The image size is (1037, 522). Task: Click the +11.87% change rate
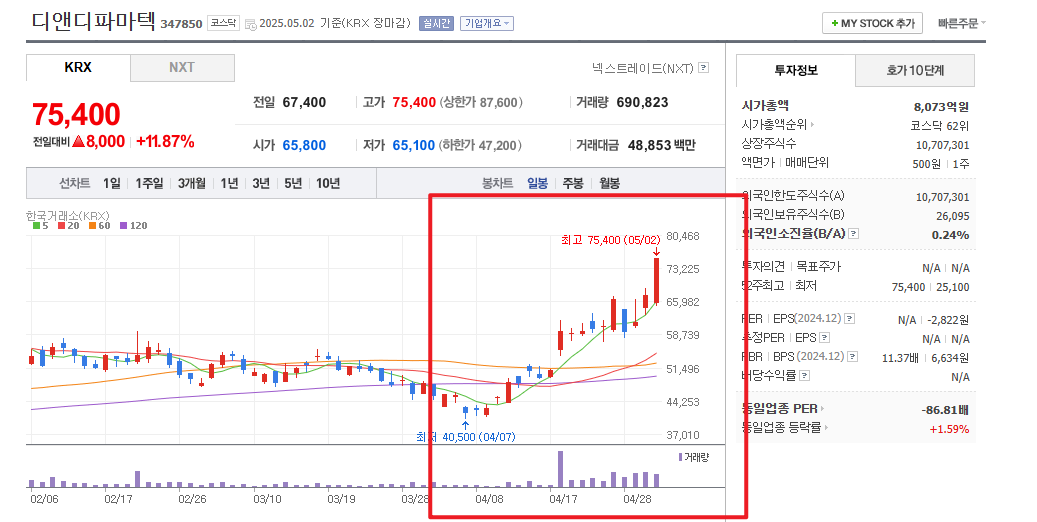(x=165, y=142)
